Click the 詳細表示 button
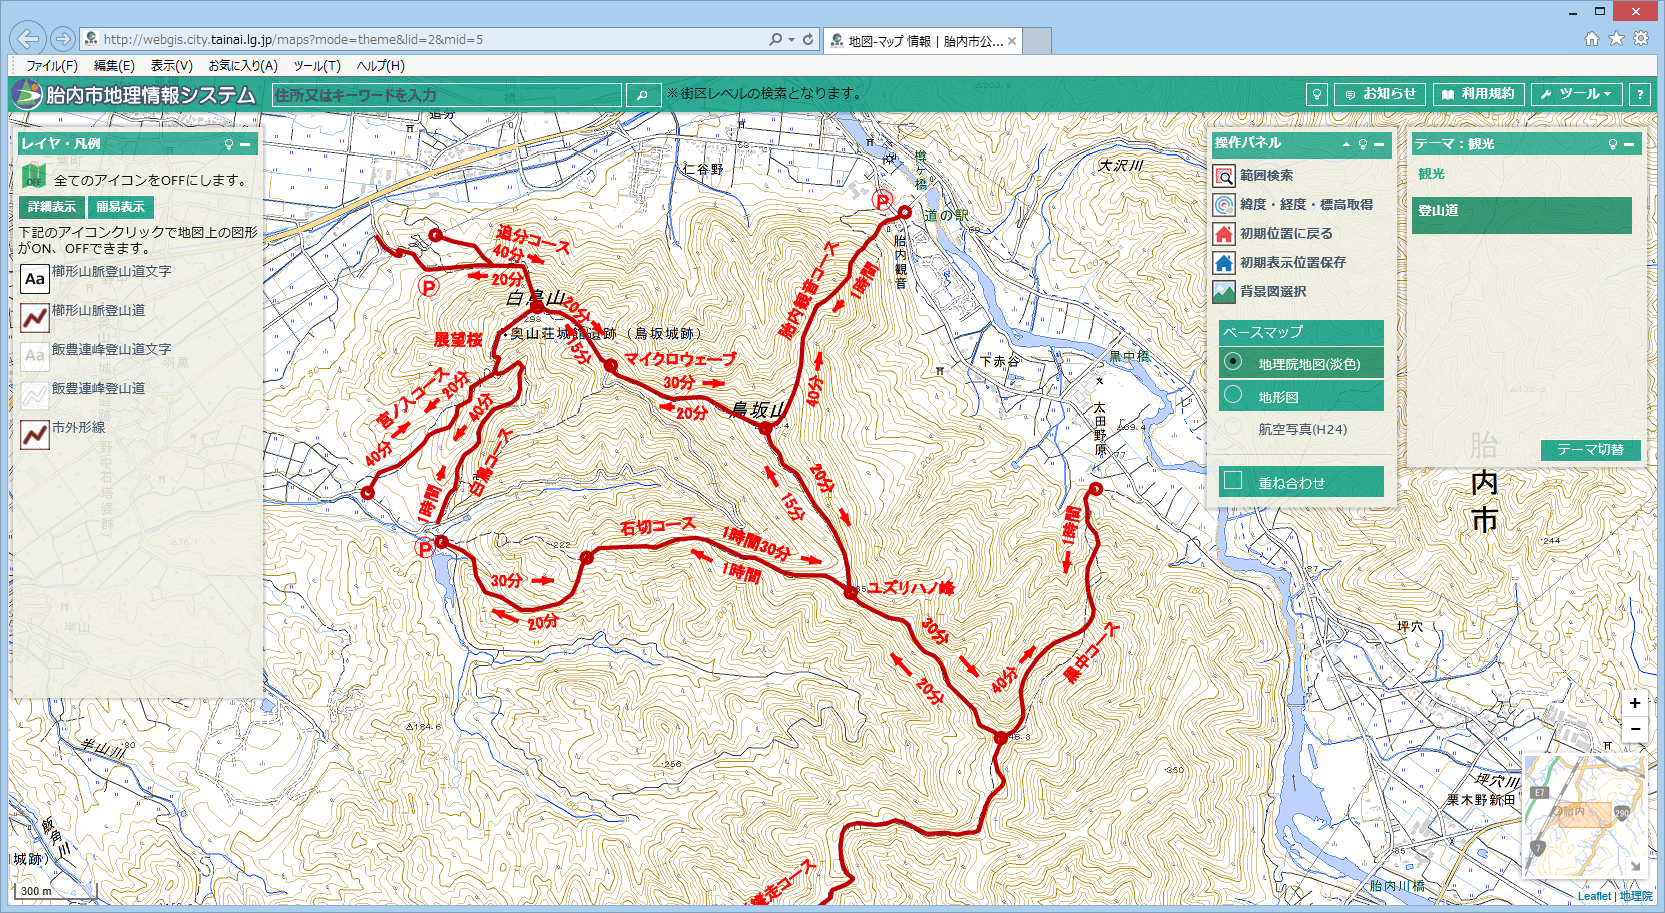 pos(52,207)
